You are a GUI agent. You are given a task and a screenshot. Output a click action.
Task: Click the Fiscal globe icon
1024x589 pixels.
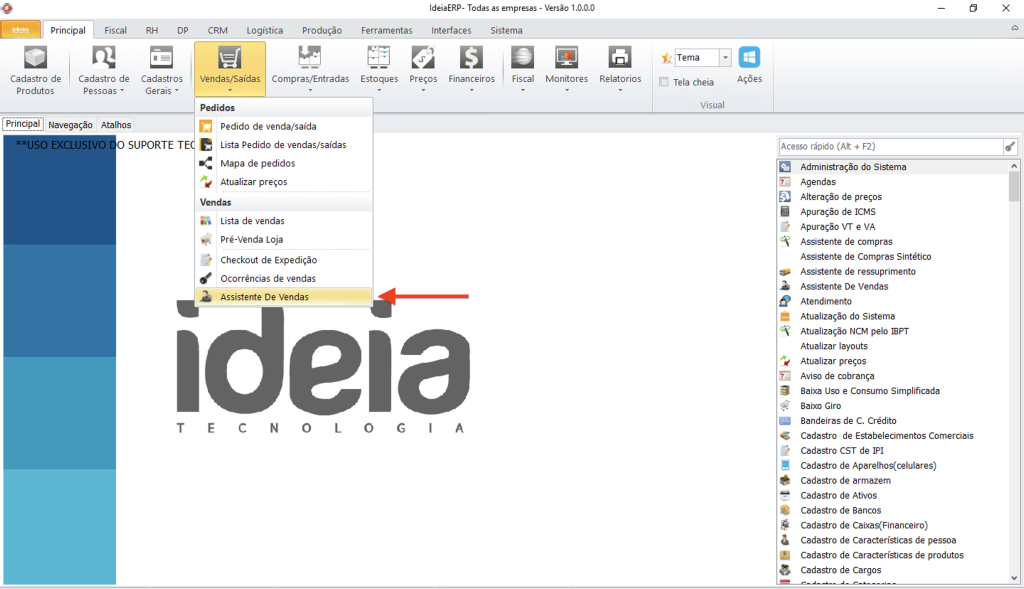point(522,58)
